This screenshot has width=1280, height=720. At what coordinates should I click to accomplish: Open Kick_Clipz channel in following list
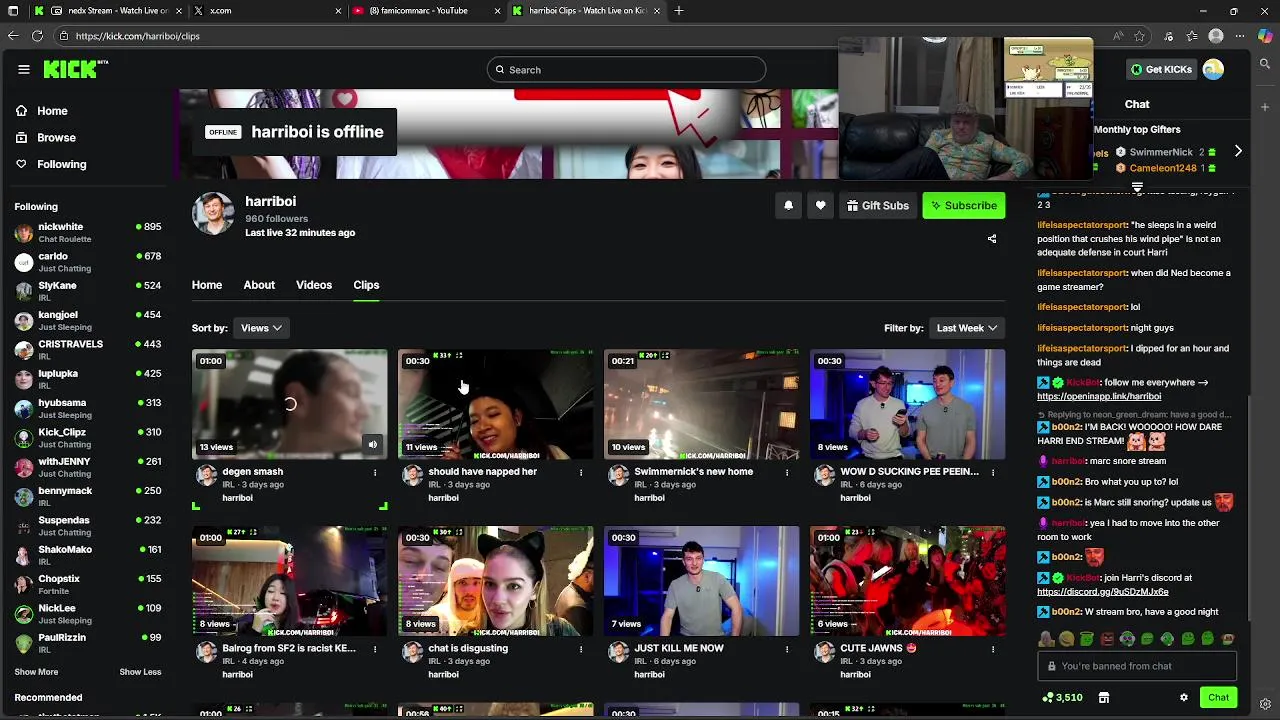[88, 438]
